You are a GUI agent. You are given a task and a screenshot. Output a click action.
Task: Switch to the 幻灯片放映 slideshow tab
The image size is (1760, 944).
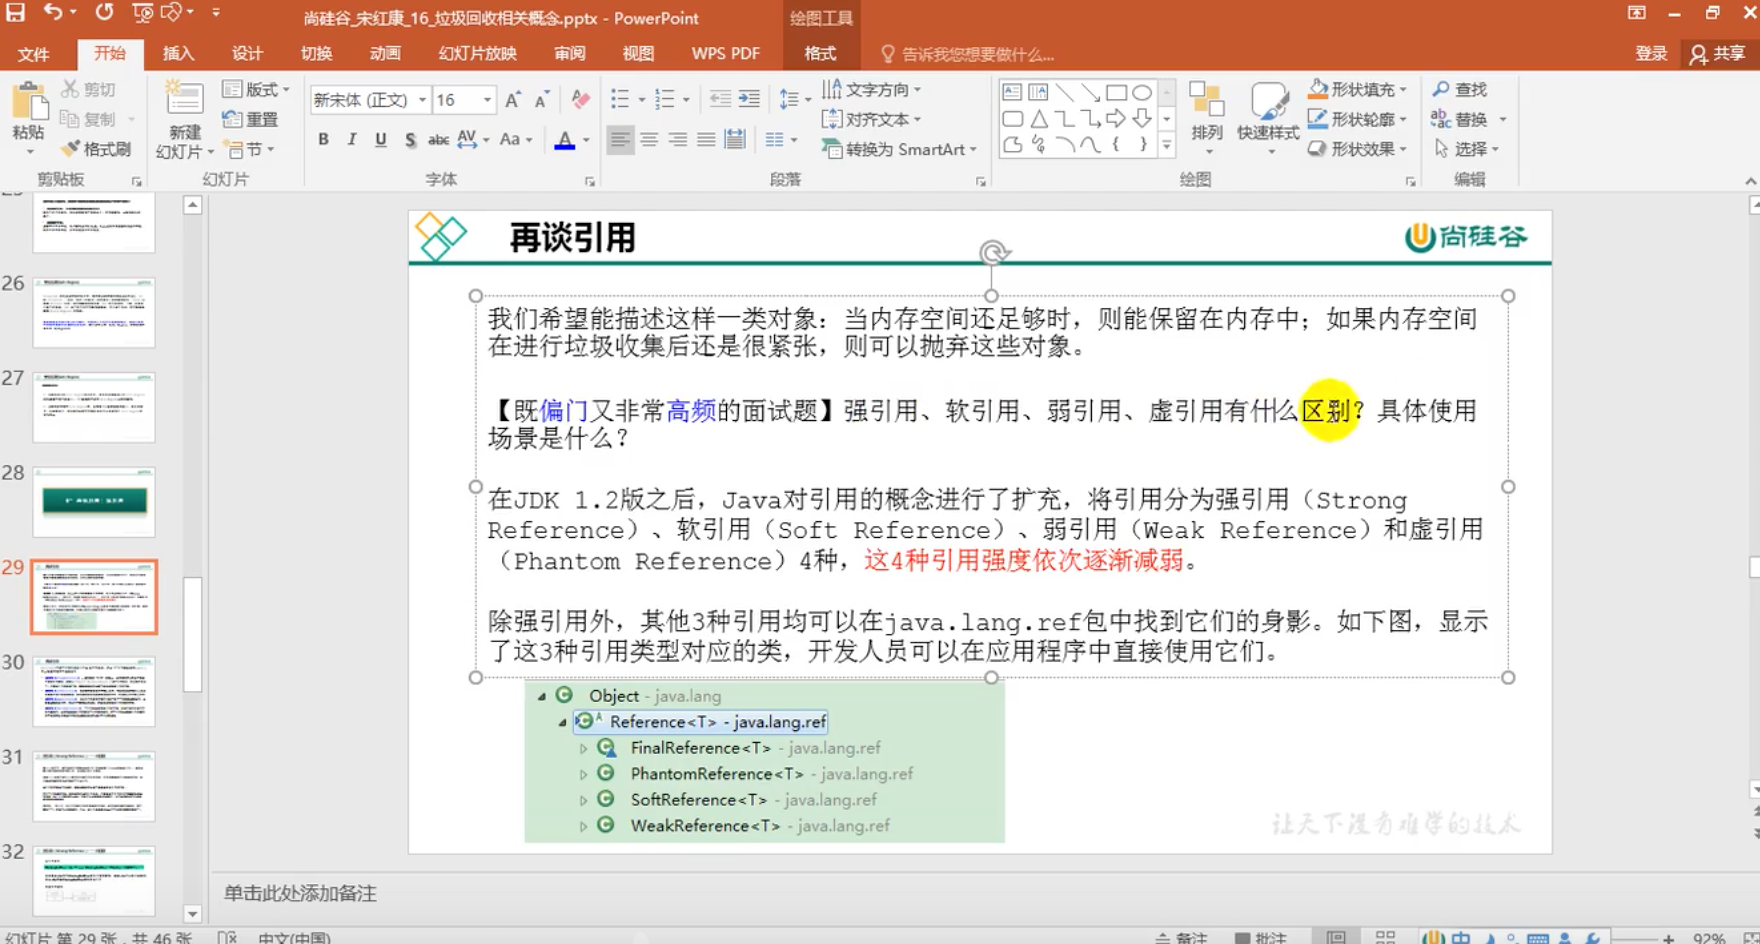coord(478,53)
